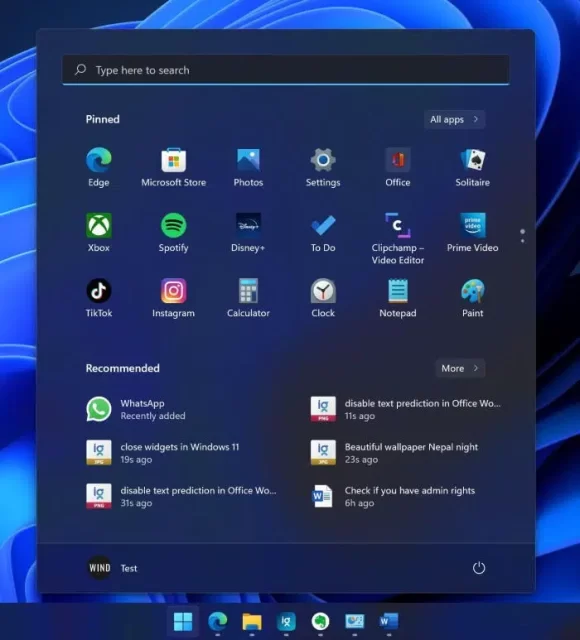This screenshot has height=640, width=580.
Task: Open the Edge pinned app
Action: click(99, 167)
